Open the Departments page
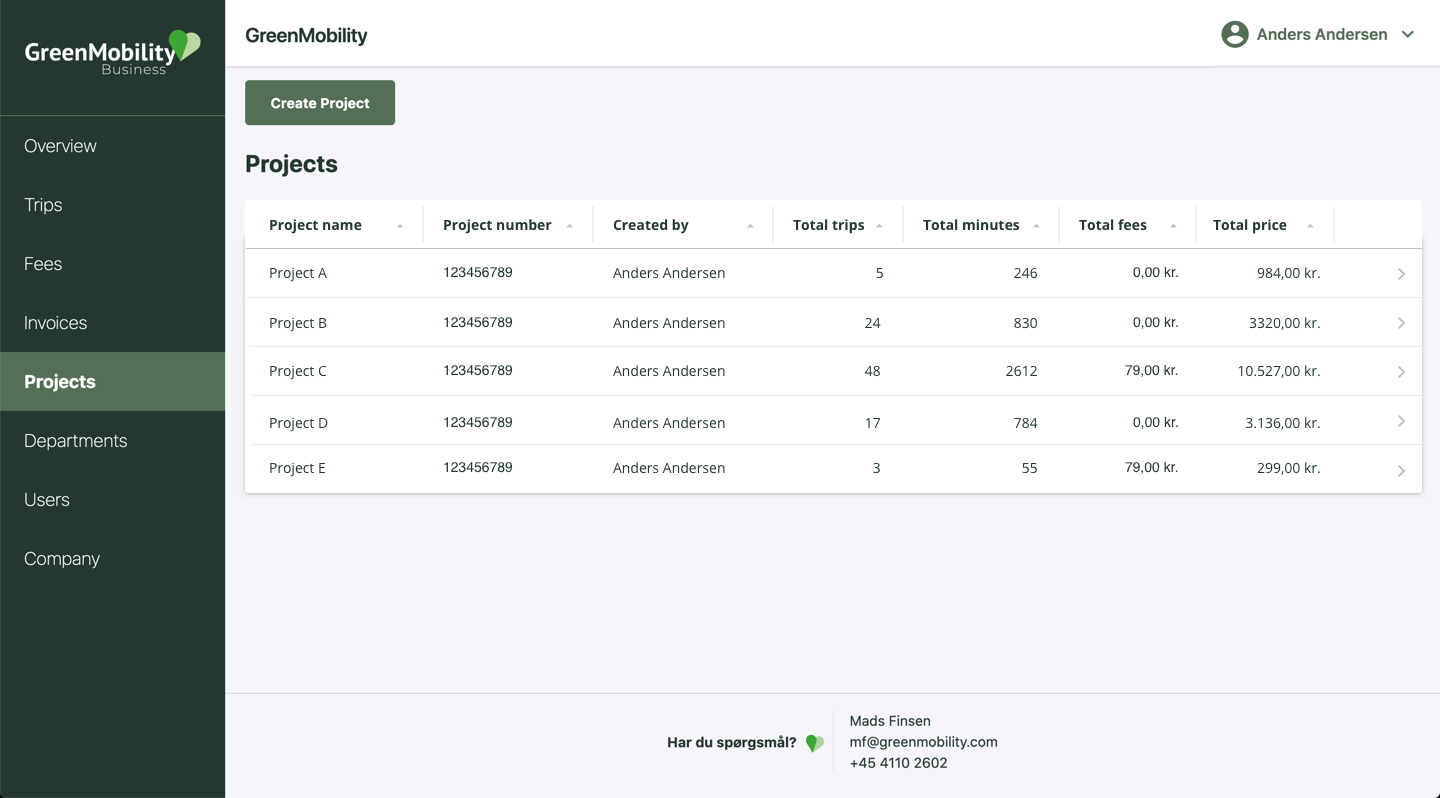Image resolution: width=1440 pixels, height=798 pixels. tap(112, 441)
